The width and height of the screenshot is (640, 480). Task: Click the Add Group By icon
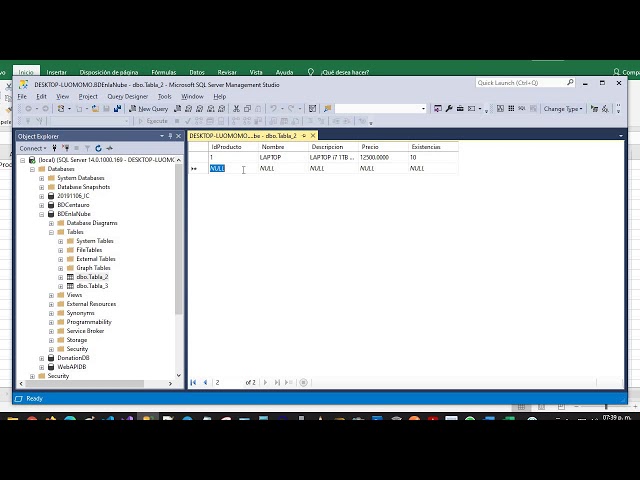[595, 109]
